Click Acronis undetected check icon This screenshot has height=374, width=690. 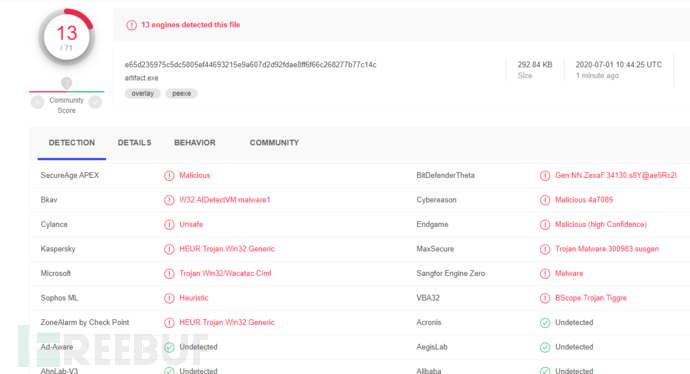545,323
